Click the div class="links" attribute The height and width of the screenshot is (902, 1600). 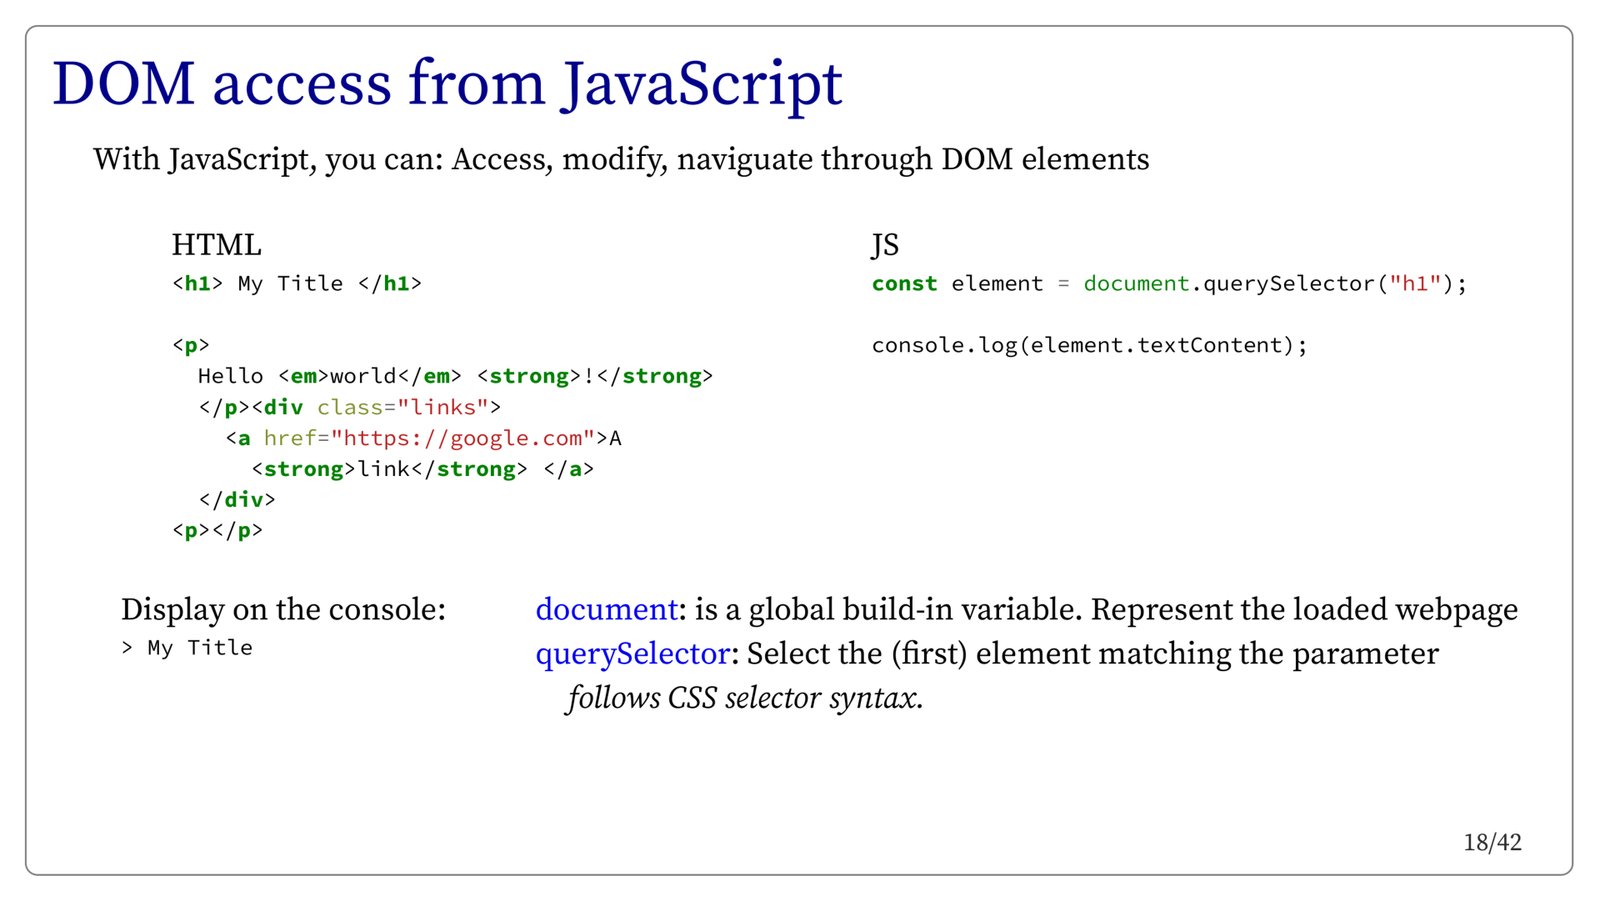408,407
